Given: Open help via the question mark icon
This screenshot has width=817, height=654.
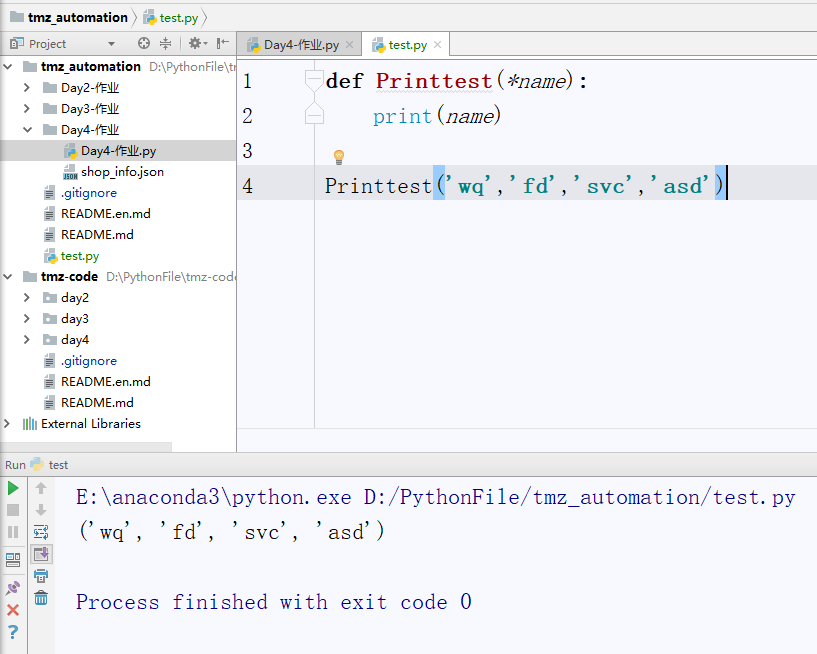Looking at the screenshot, I should 13,632.
